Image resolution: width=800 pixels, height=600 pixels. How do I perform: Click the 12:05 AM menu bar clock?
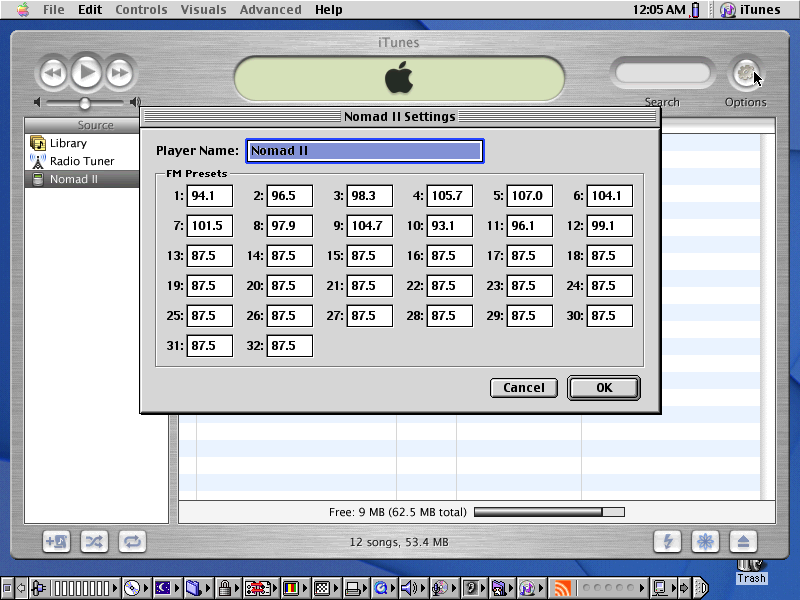(x=659, y=9)
